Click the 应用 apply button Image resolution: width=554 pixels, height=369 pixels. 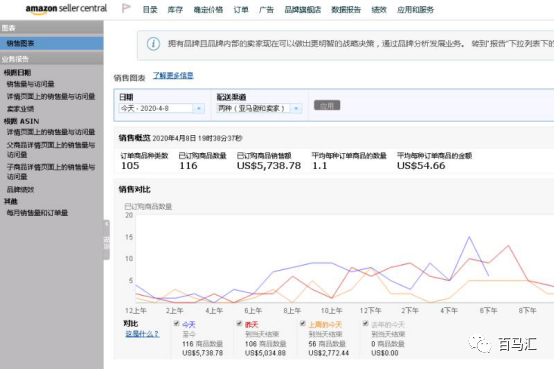click(x=327, y=106)
